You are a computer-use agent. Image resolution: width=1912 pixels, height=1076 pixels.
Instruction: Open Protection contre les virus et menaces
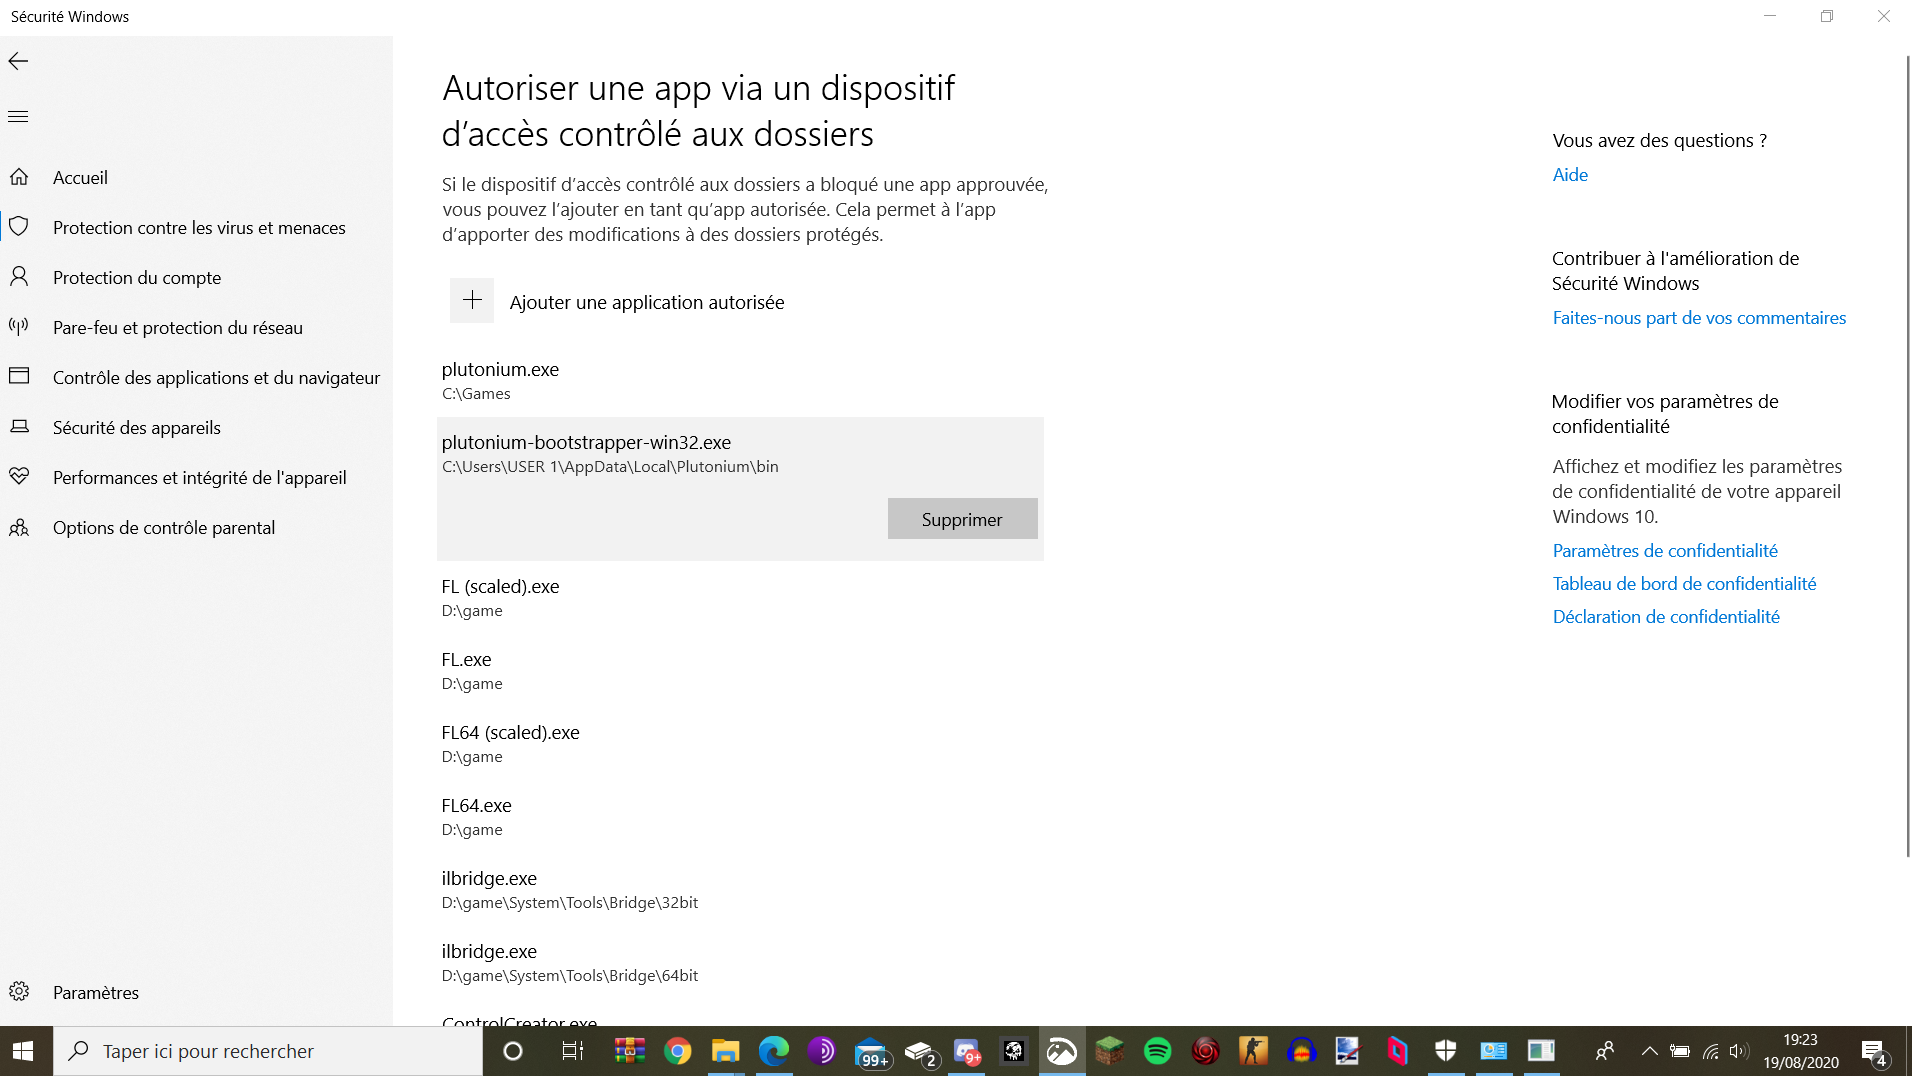[196, 227]
